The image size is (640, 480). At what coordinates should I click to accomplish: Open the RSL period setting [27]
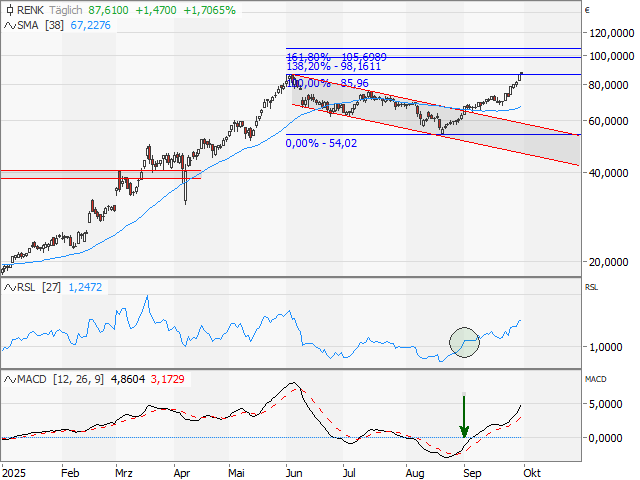(x=55, y=287)
